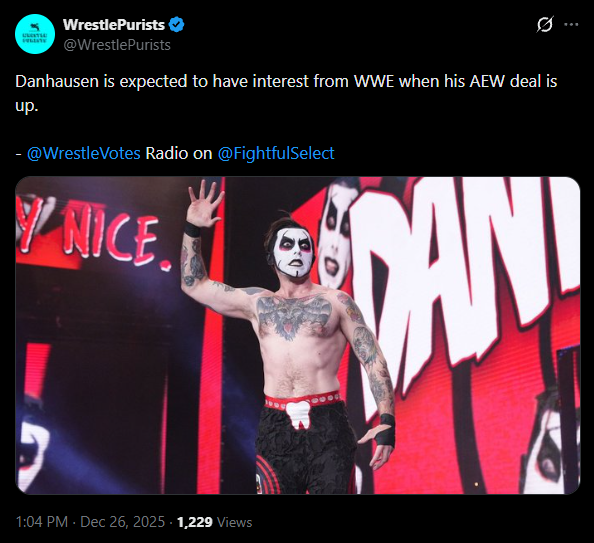The height and width of the screenshot is (543, 594).
Task: Click the wrestler's raised hand in photo
Action: pyautogui.click(x=205, y=203)
